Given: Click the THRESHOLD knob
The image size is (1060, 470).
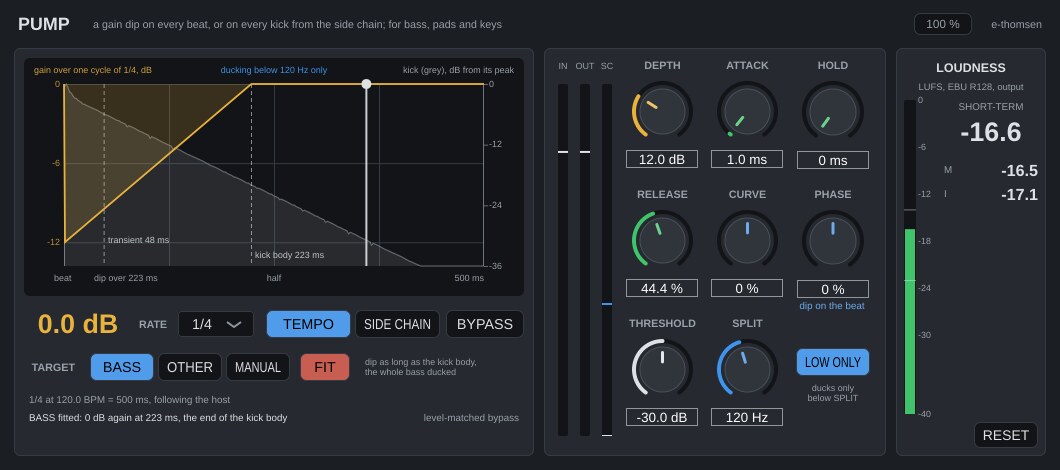Looking at the screenshot, I should (662, 369).
